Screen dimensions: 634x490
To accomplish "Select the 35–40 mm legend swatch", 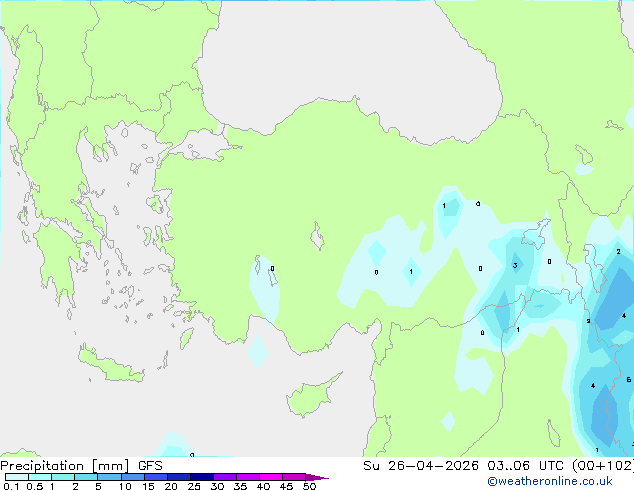I will [247, 477].
